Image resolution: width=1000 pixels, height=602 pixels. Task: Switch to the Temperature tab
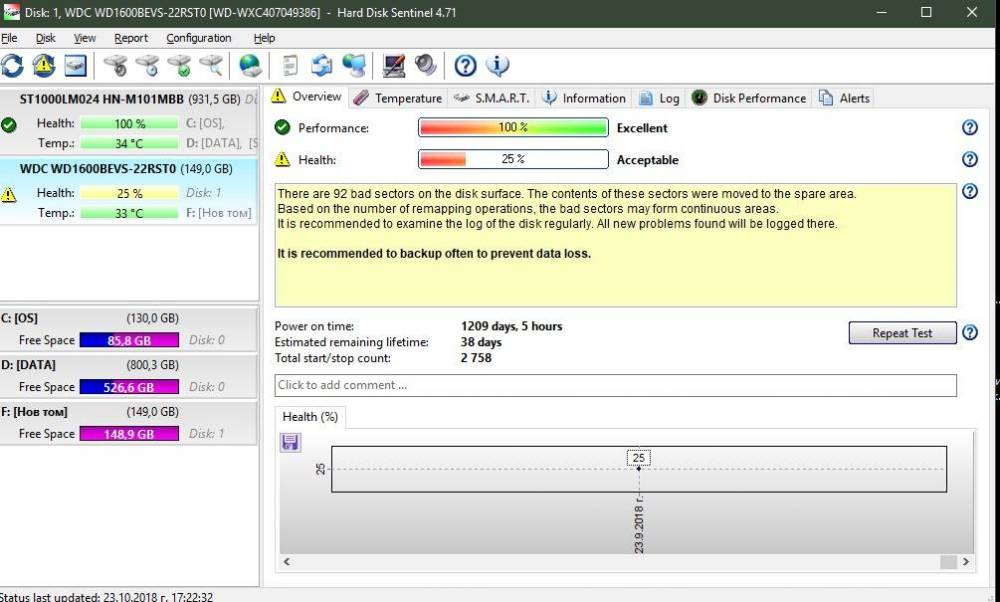[x=397, y=98]
